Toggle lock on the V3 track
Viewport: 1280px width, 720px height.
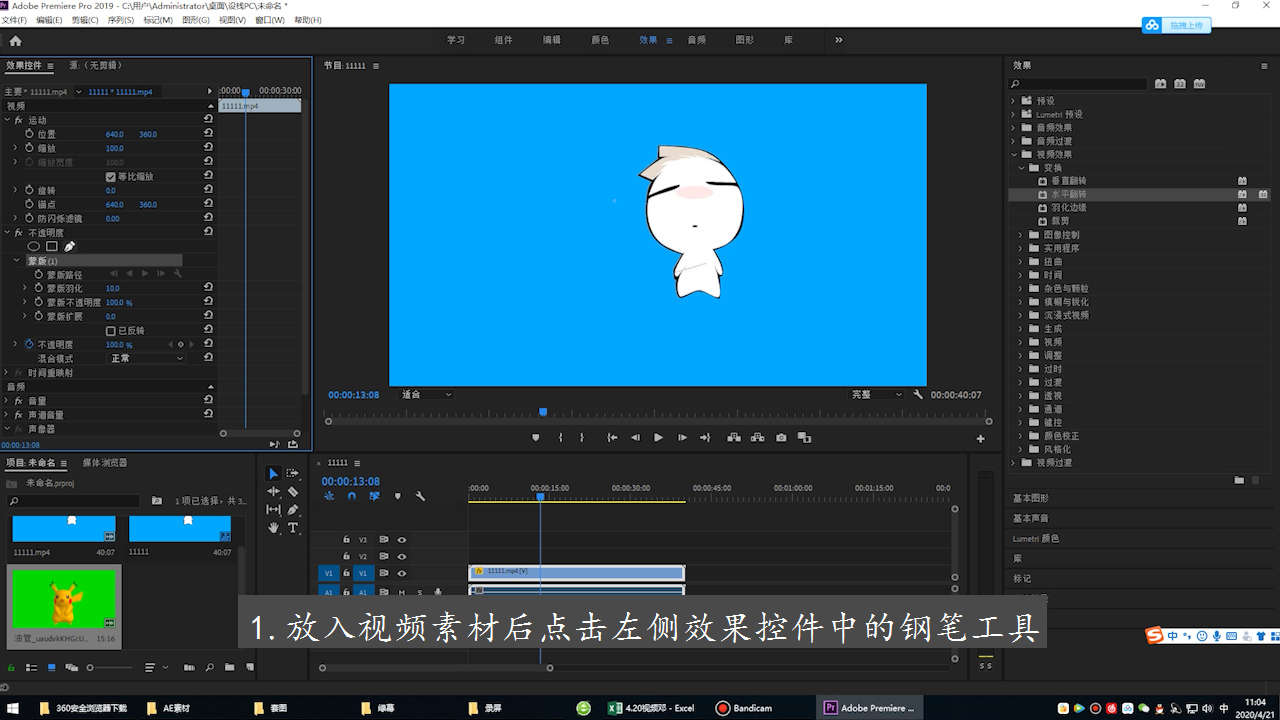tap(347, 539)
